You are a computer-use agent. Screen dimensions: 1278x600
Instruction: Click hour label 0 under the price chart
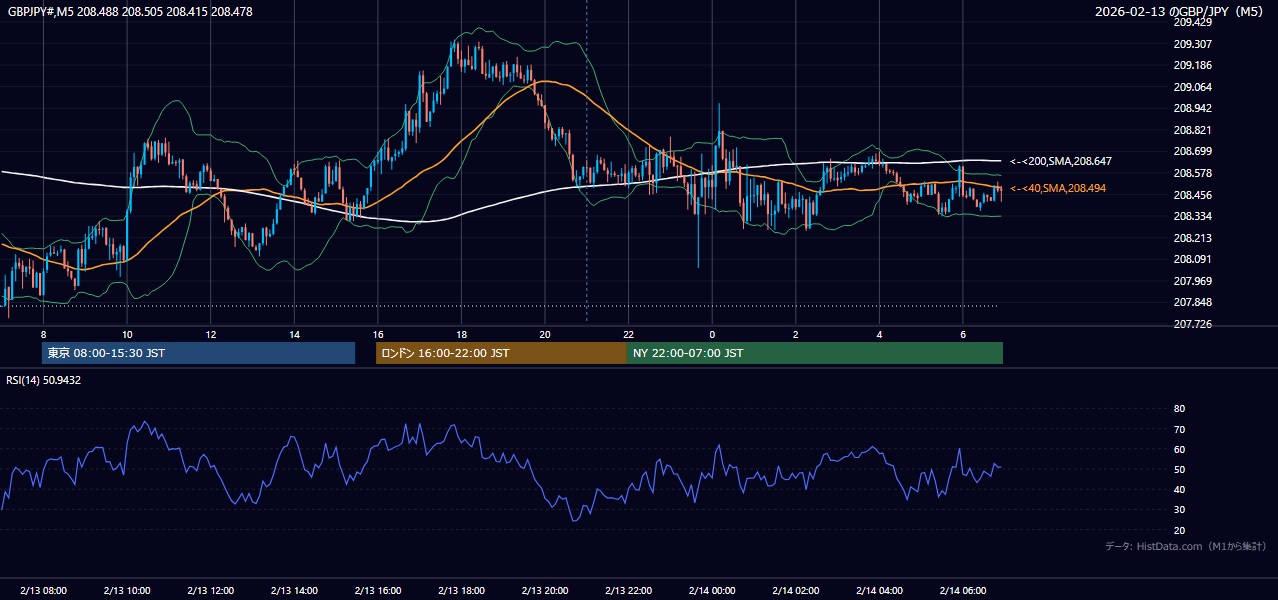712,334
